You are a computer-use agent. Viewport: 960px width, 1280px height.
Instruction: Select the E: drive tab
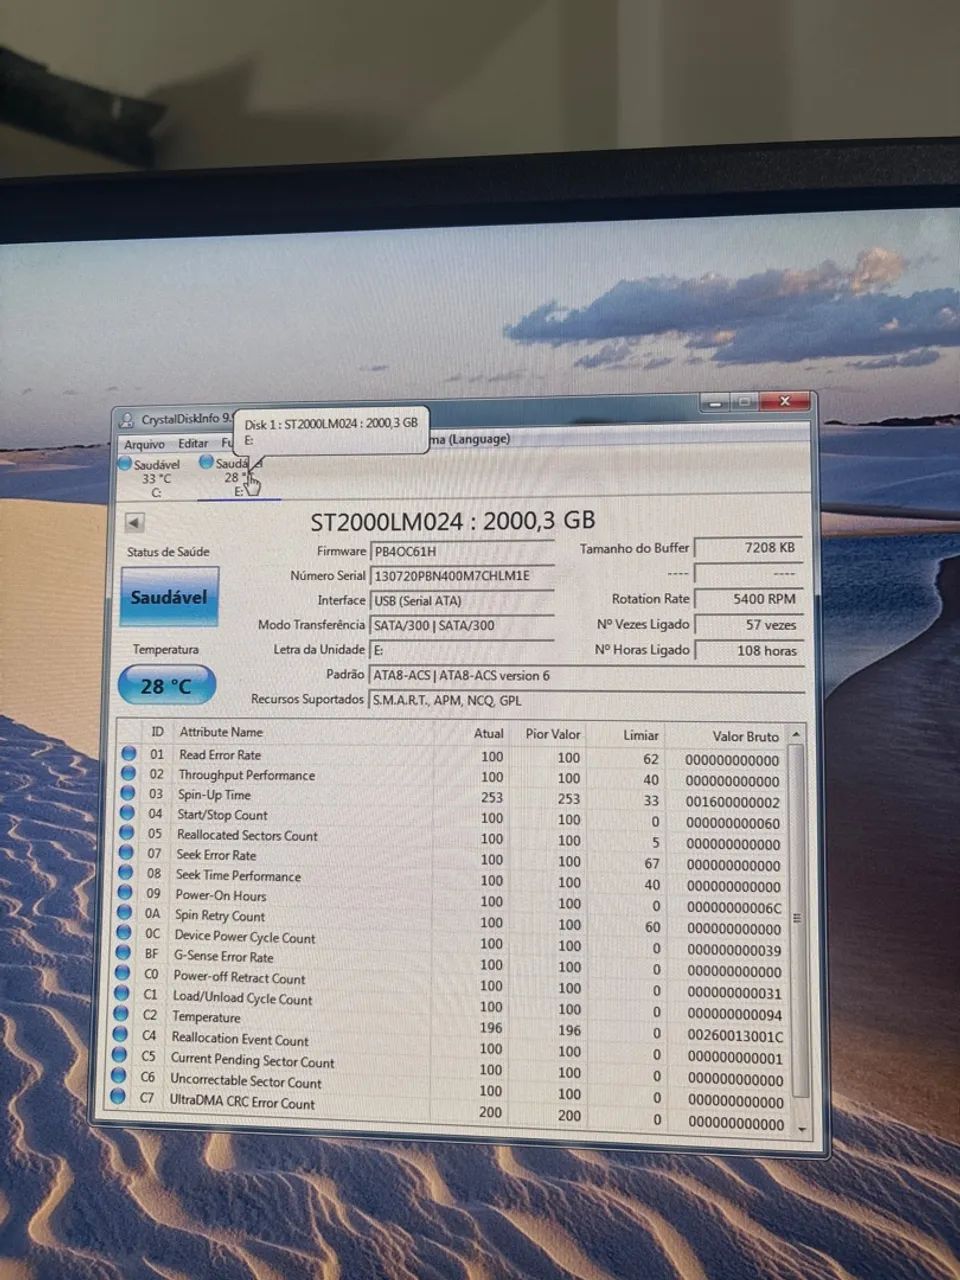238,477
